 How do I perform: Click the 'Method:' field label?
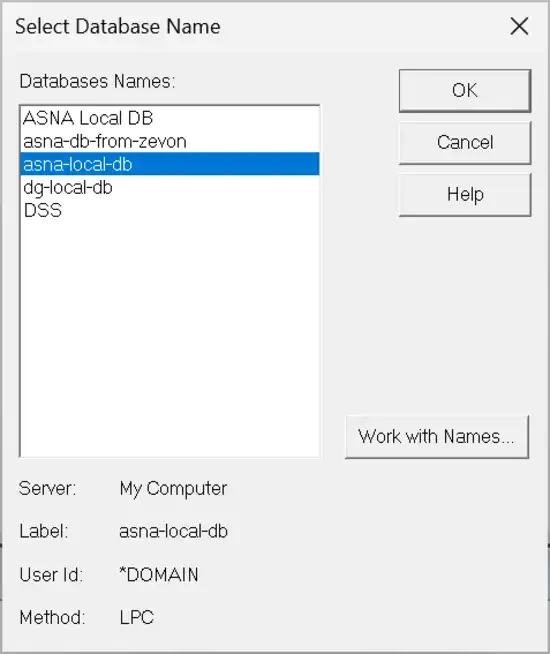[x=52, y=617]
